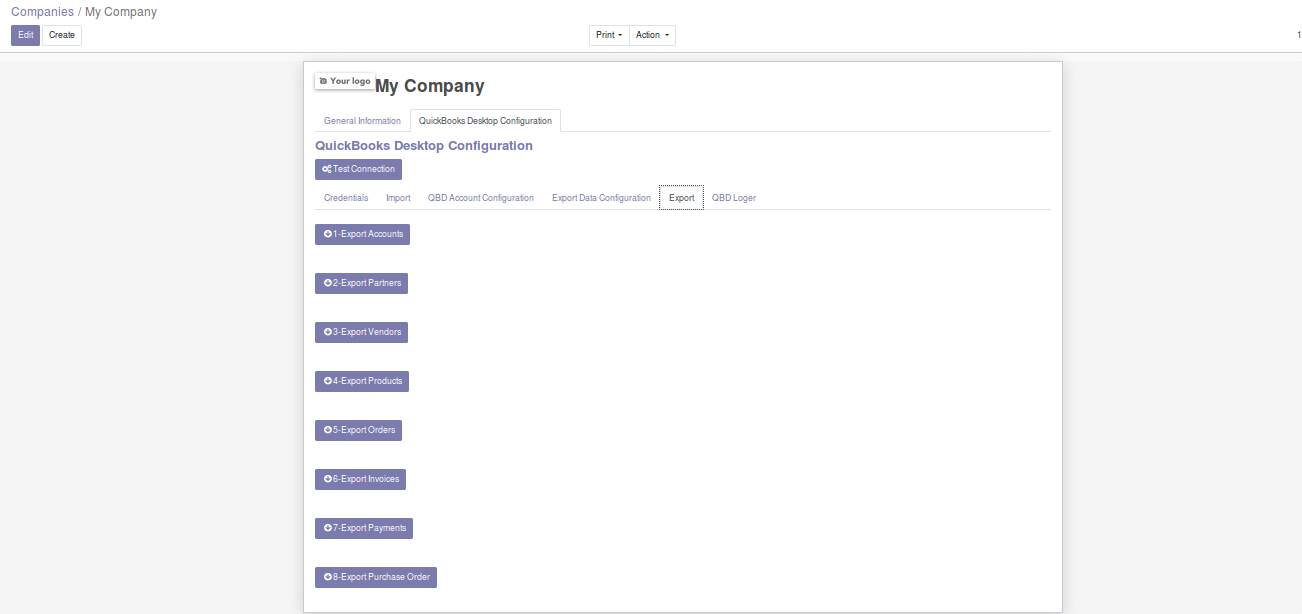Switch to General Information tab

pyautogui.click(x=362, y=121)
